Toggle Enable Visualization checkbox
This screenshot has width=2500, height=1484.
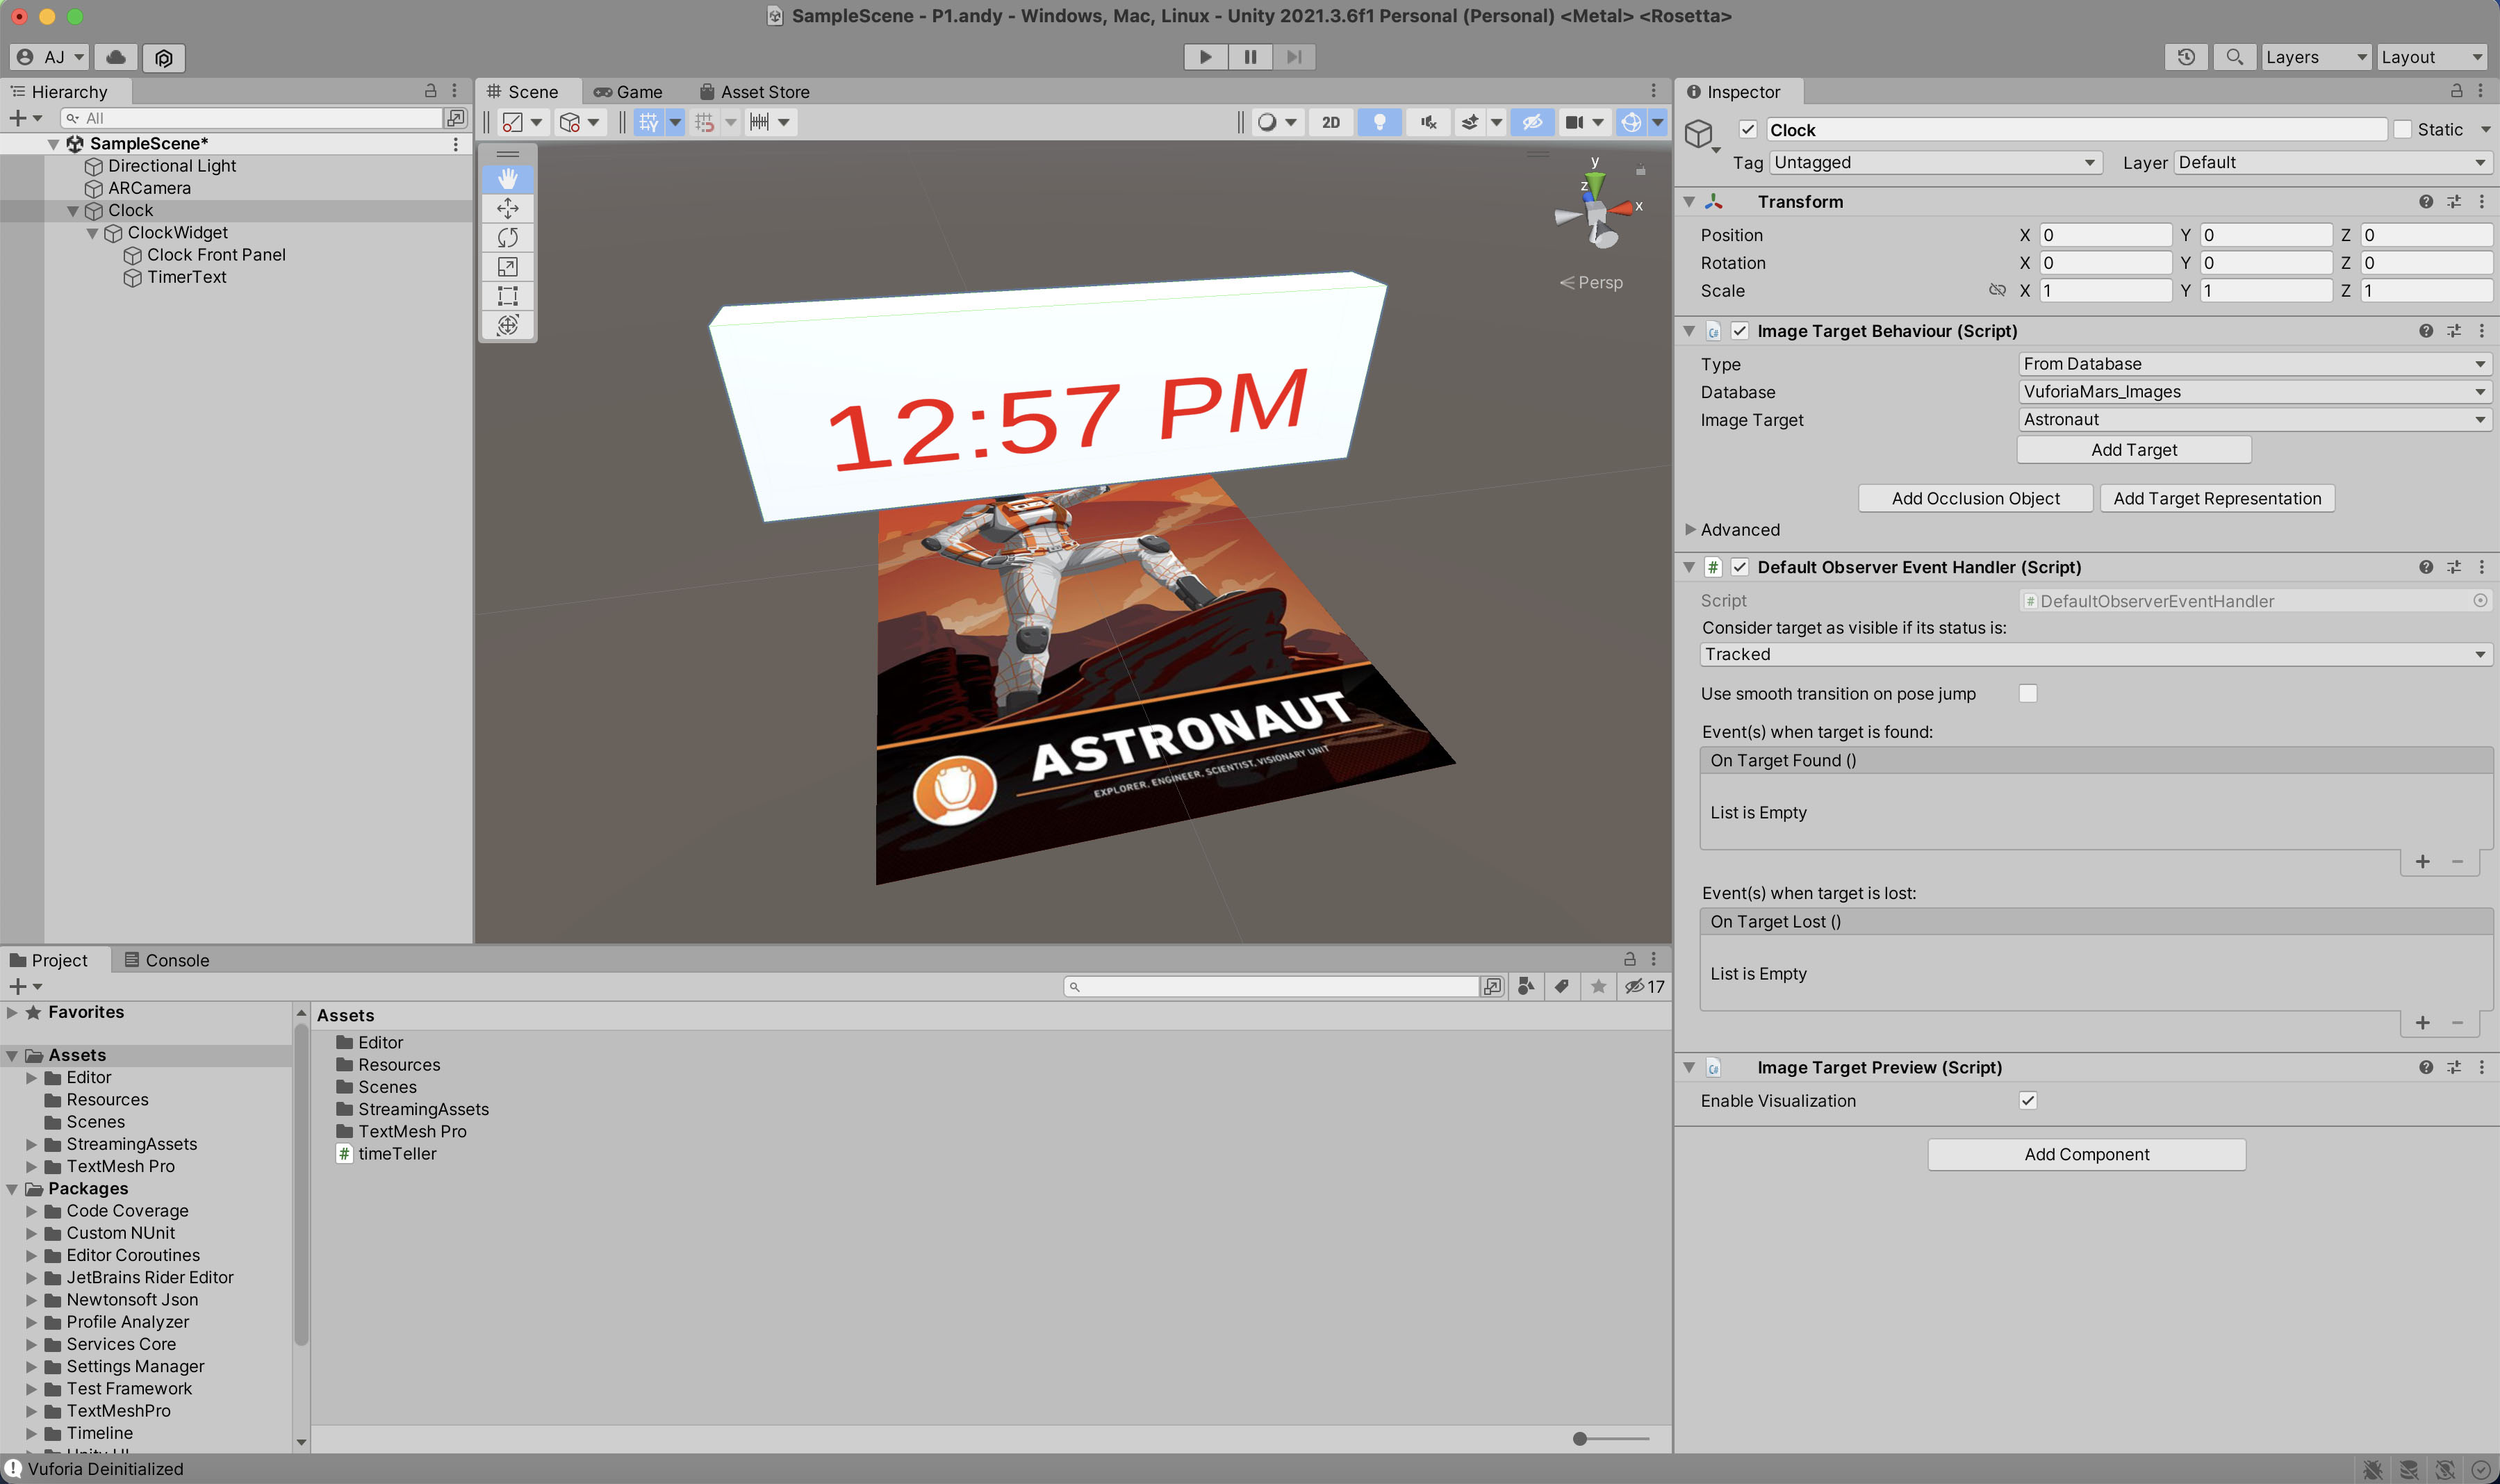[x=2028, y=1101]
